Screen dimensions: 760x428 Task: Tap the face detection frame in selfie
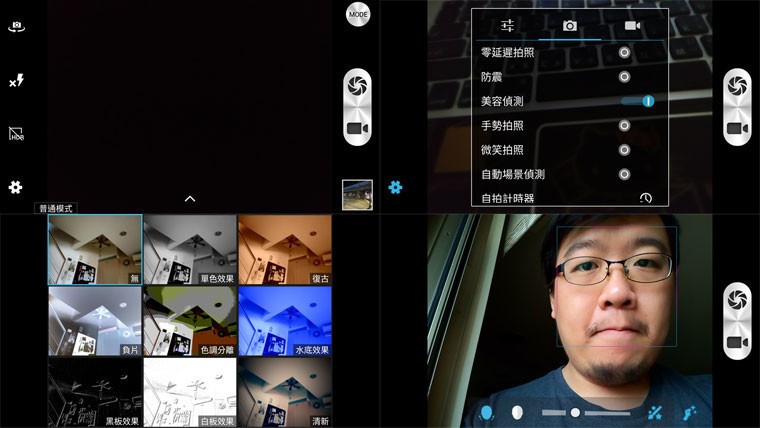[617, 286]
